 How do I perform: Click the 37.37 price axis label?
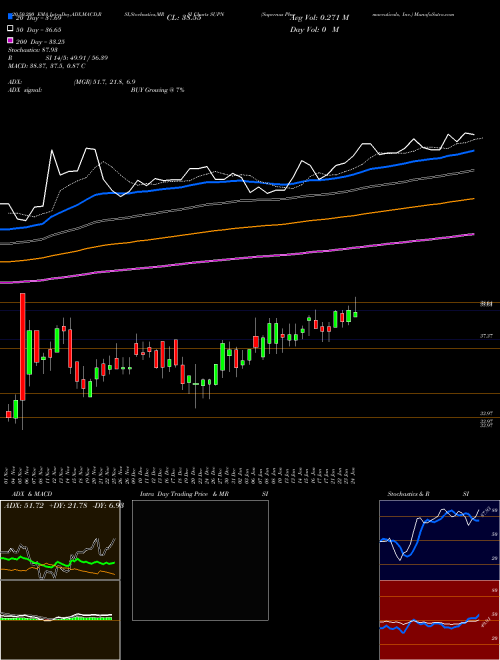486,336
